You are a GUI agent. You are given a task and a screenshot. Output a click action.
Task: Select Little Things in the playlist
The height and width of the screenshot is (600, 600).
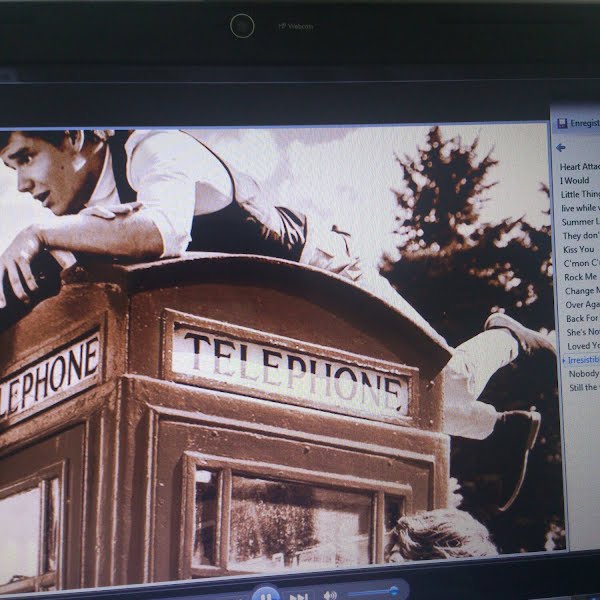[580, 194]
